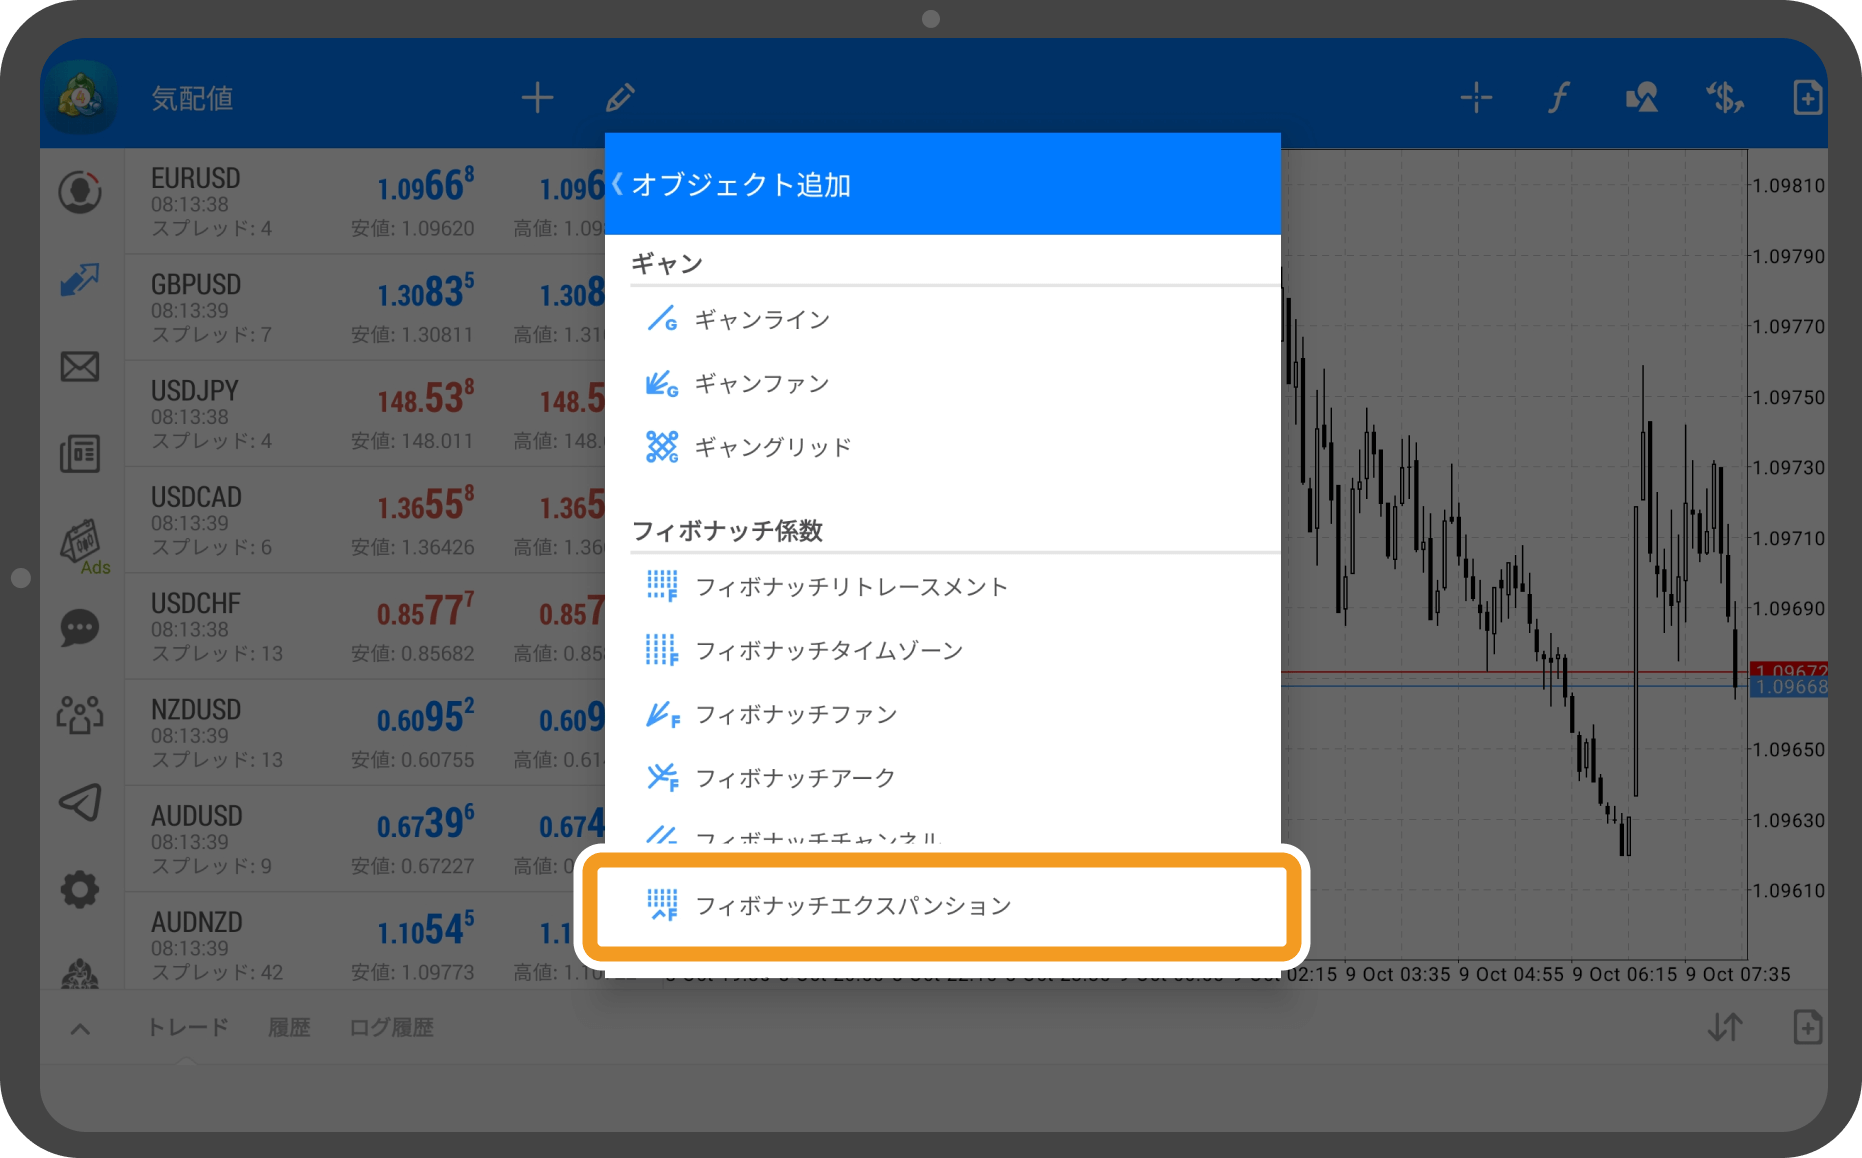Click the sort arrows icon near the bottom right
This screenshot has height=1158, width=1862.
1725,1026
